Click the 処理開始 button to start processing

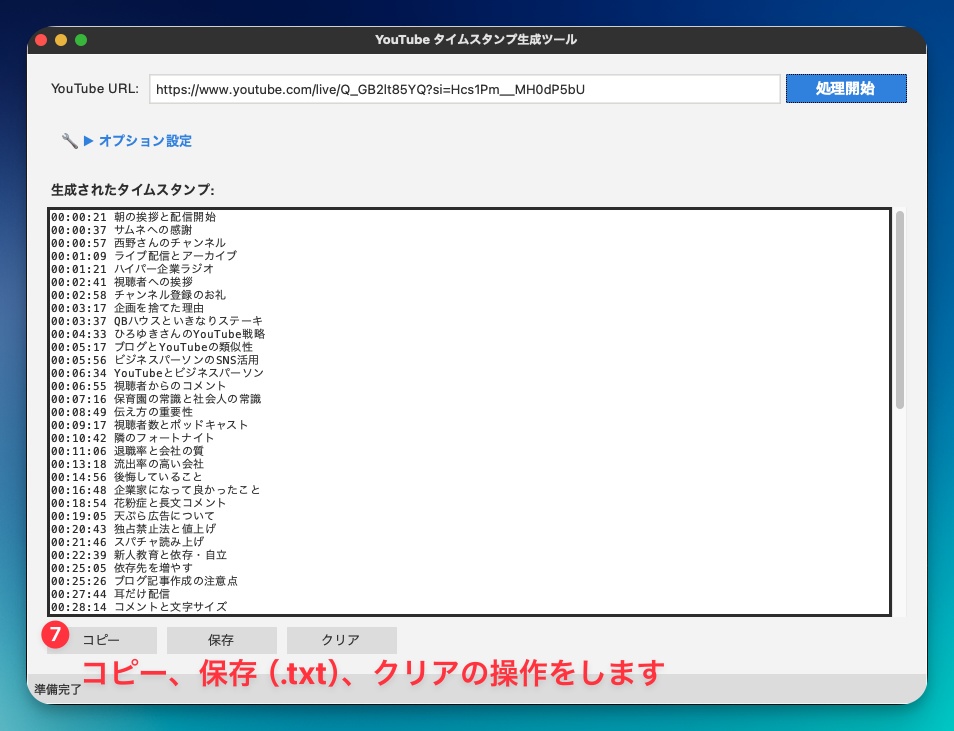(x=846, y=88)
